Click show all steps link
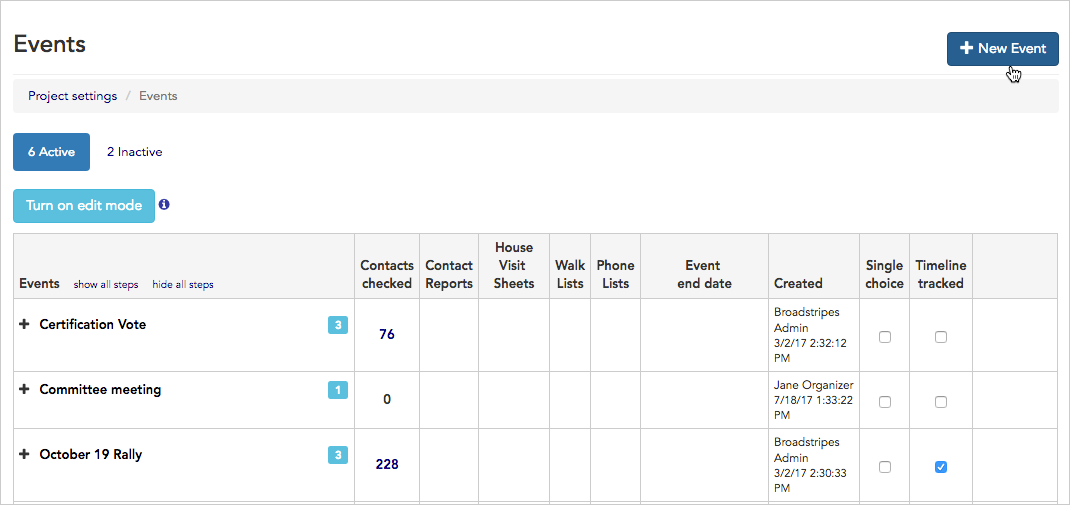1070x505 pixels. coord(106,285)
